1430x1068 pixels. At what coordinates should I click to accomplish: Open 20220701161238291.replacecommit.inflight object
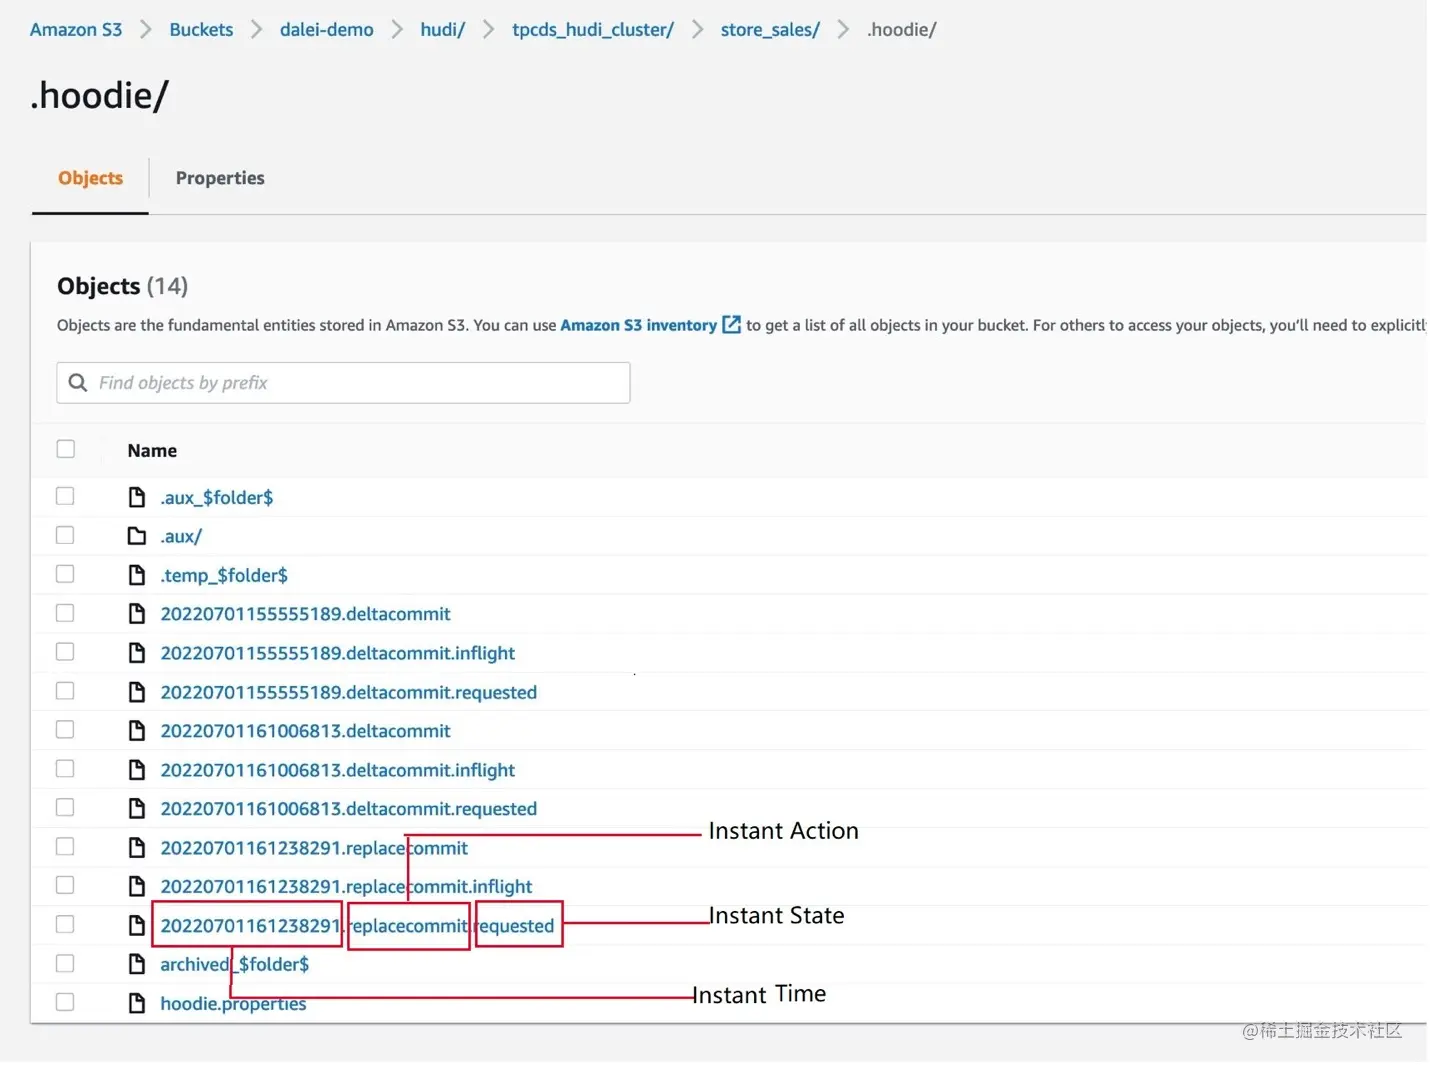pyautogui.click(x=346, y=887)
